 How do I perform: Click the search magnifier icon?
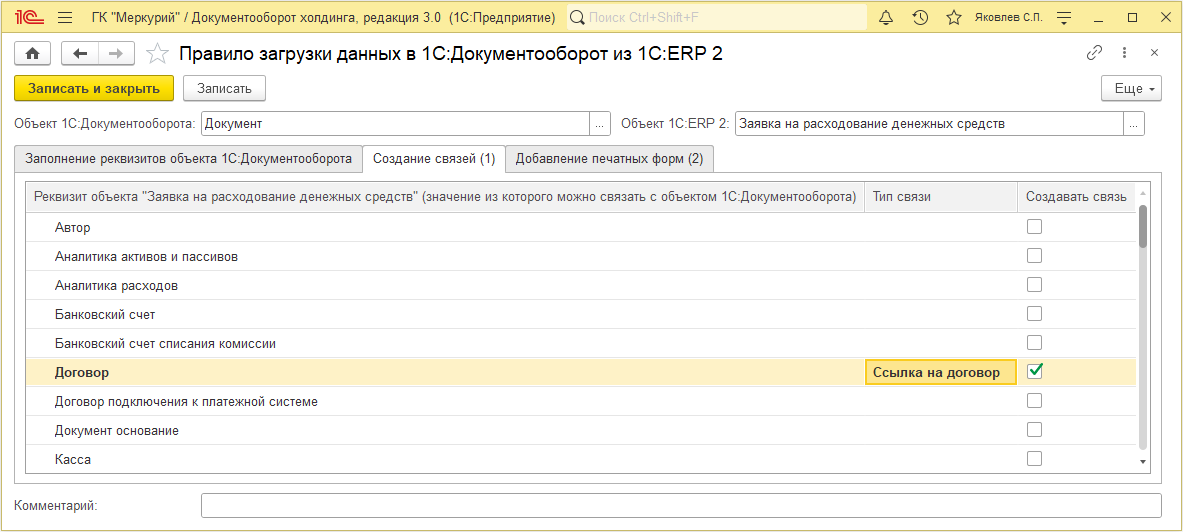[577, 17]
